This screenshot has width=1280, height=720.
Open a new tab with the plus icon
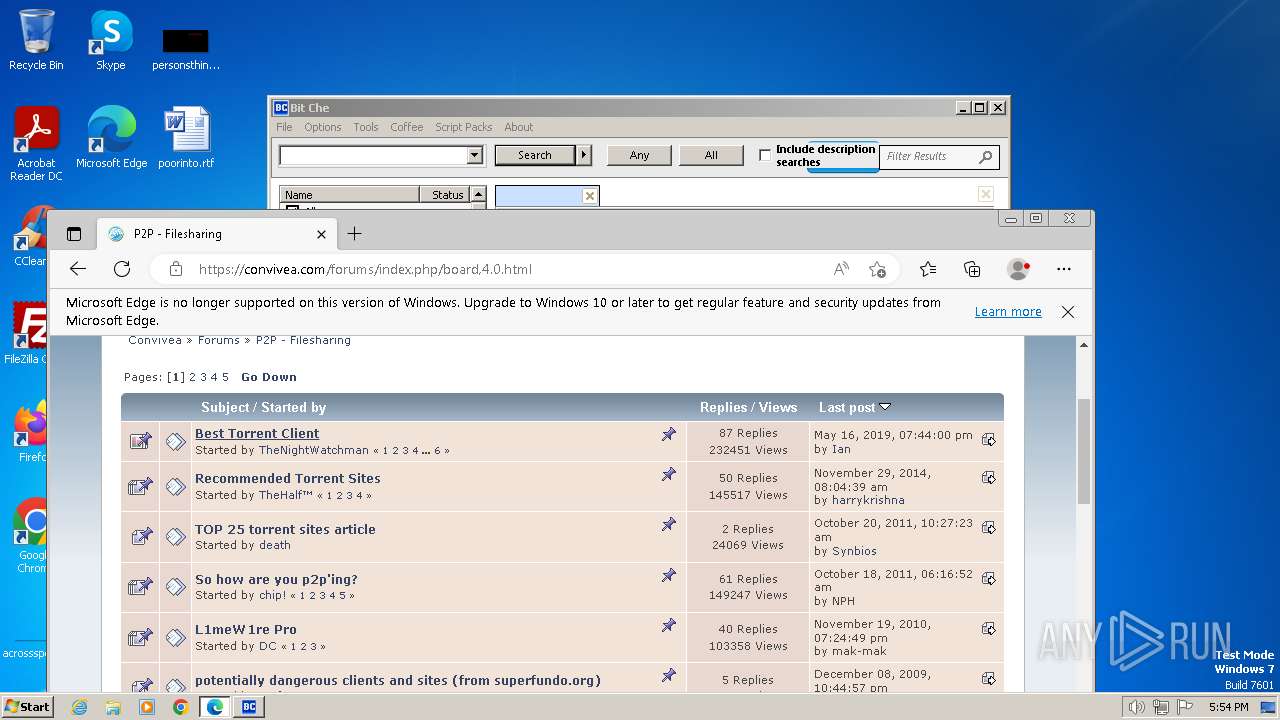(x=354, y=234)
